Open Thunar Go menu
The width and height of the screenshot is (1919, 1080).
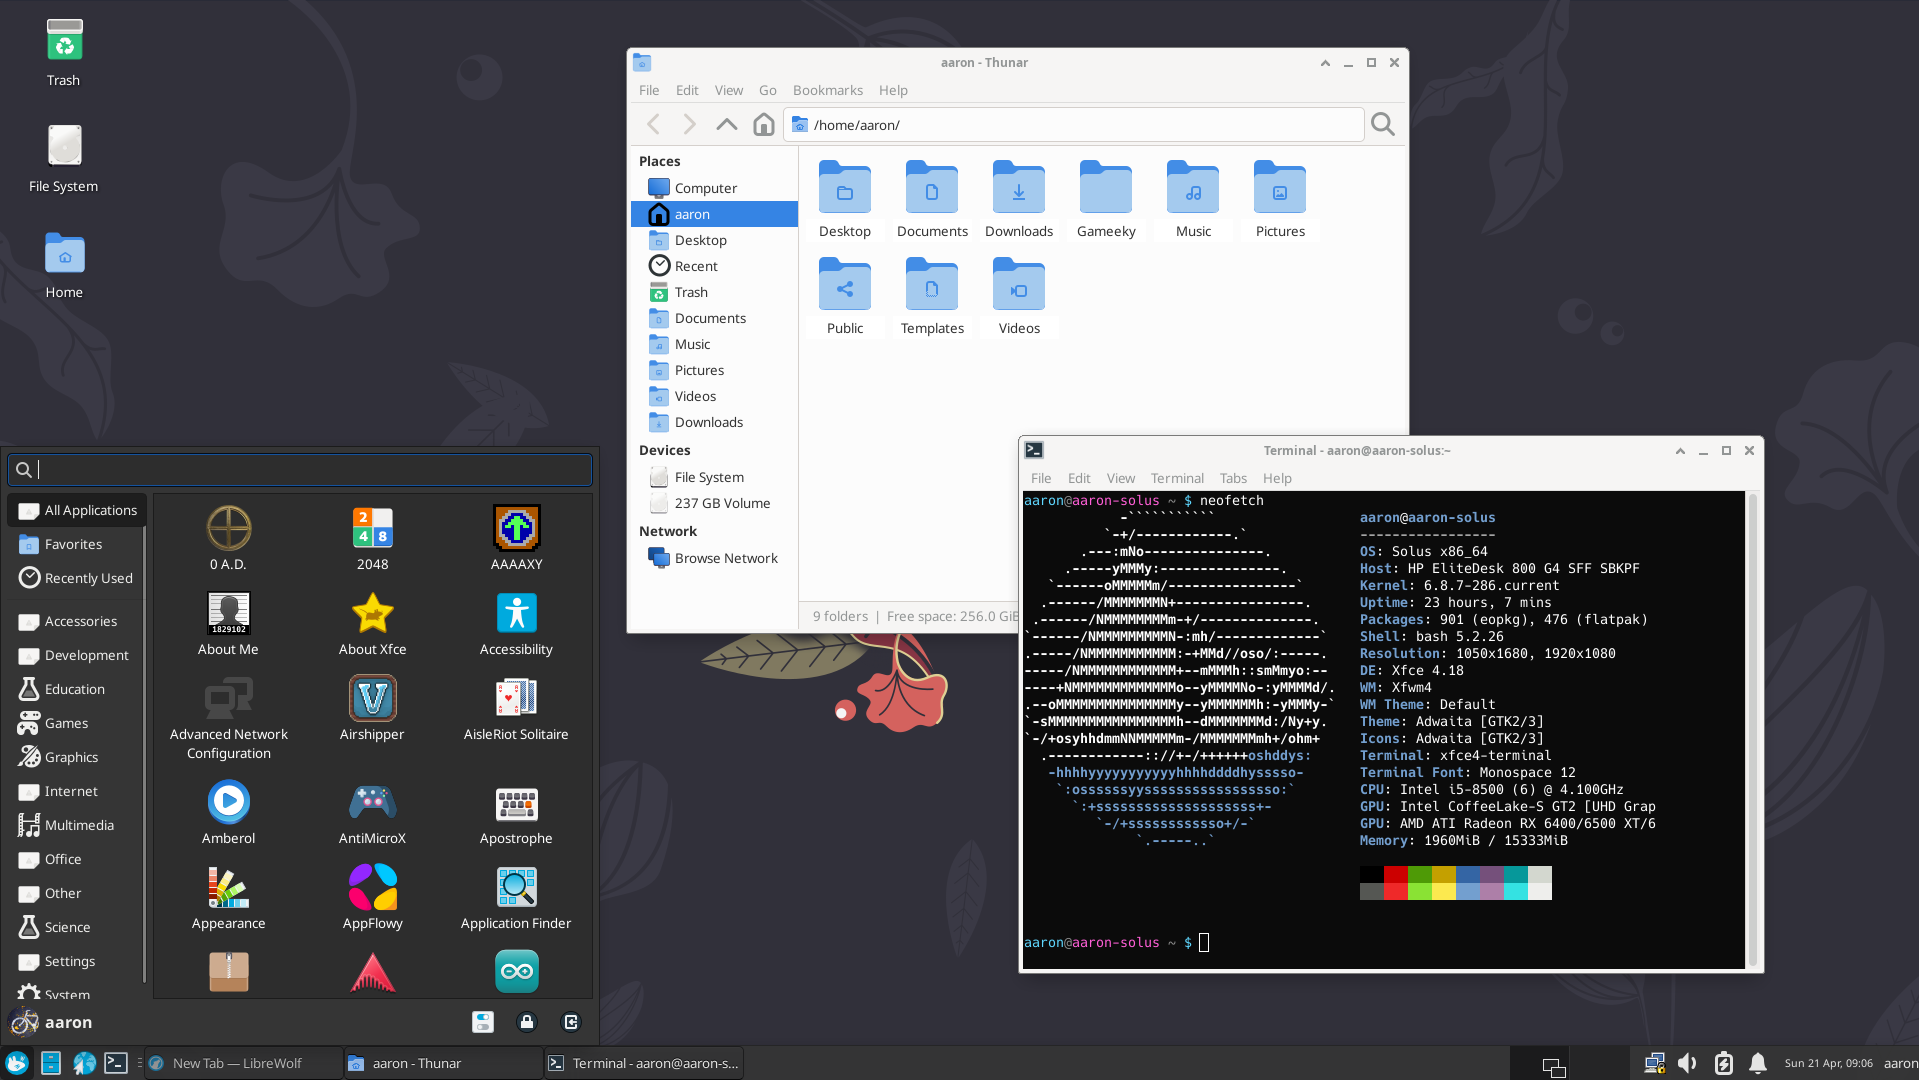[767, 90]
